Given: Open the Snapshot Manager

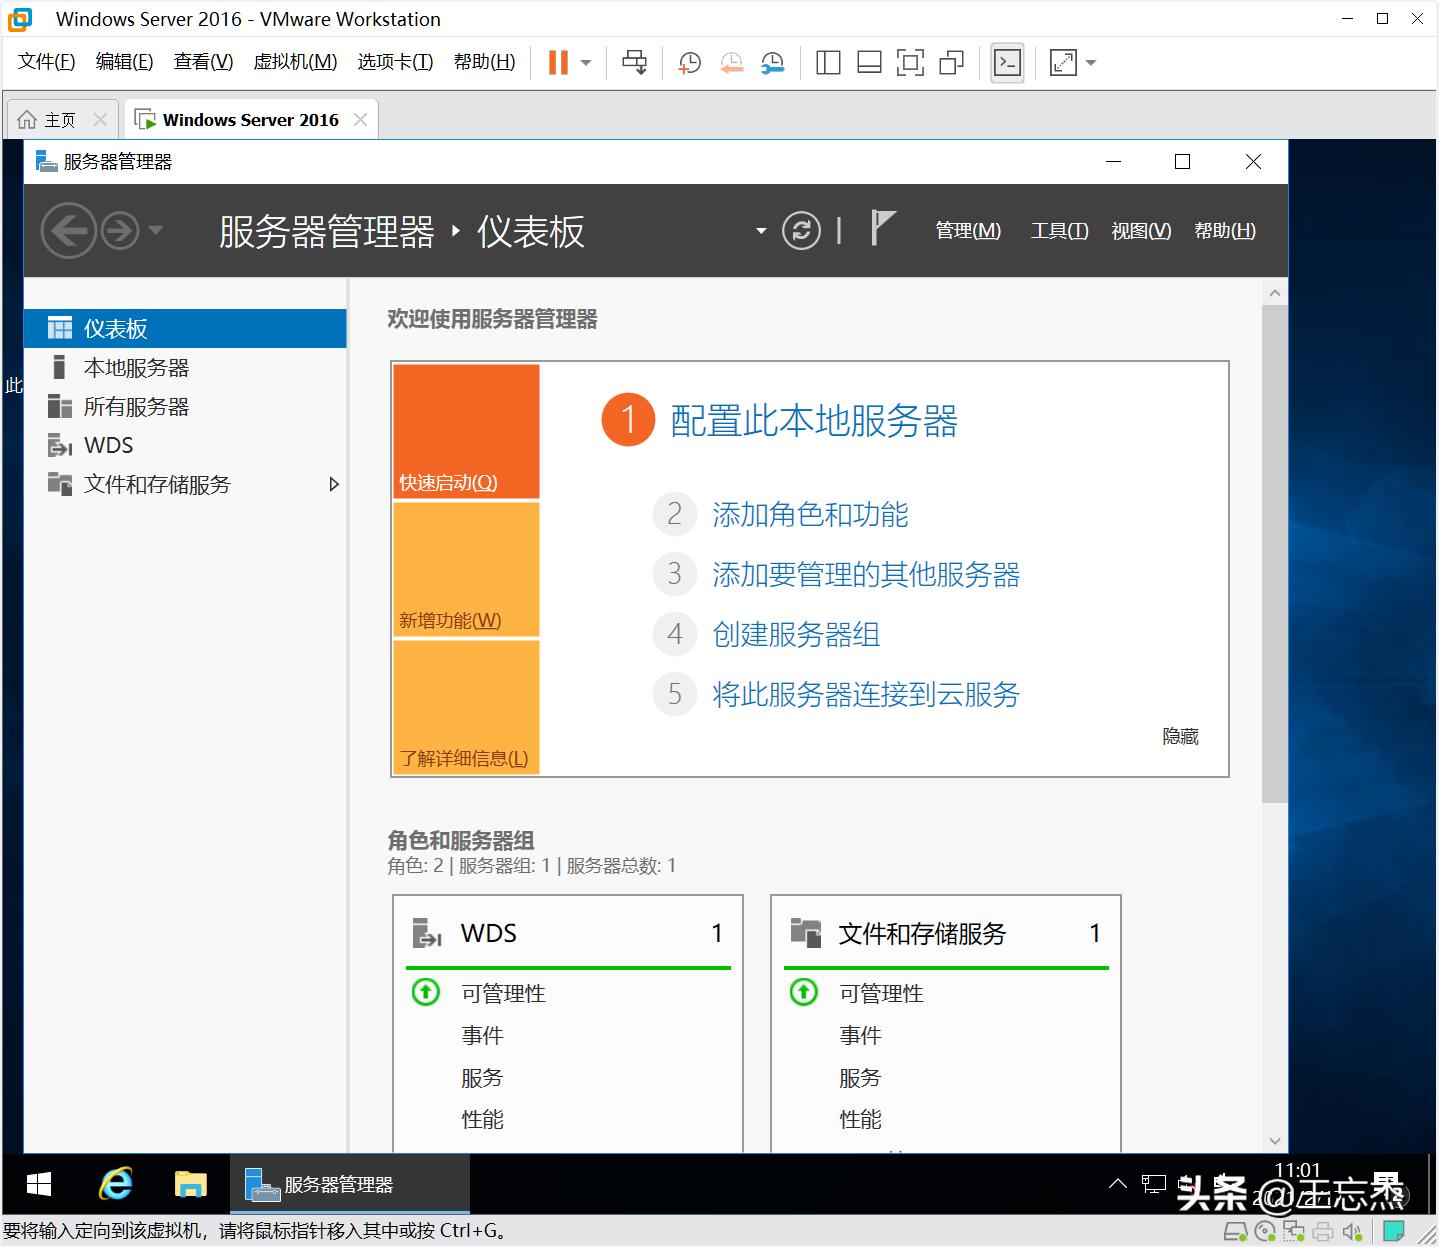Looking at the screenshot, I should tap(772, 62).
